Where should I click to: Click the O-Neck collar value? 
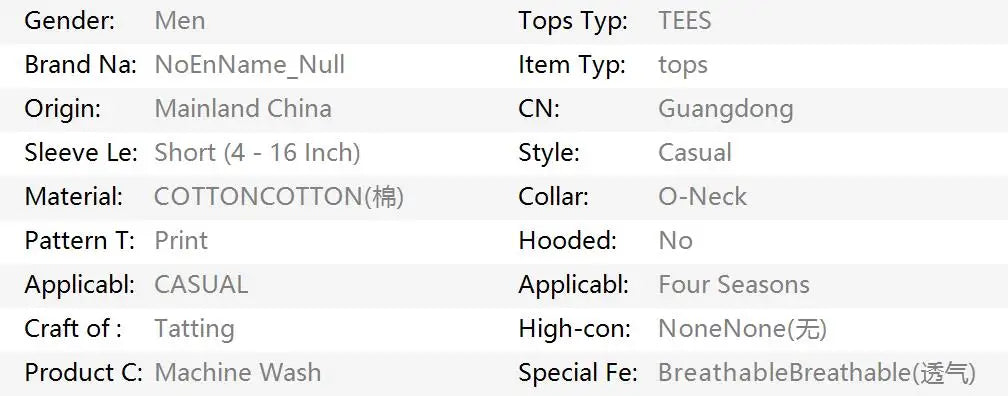coord(703,197)
